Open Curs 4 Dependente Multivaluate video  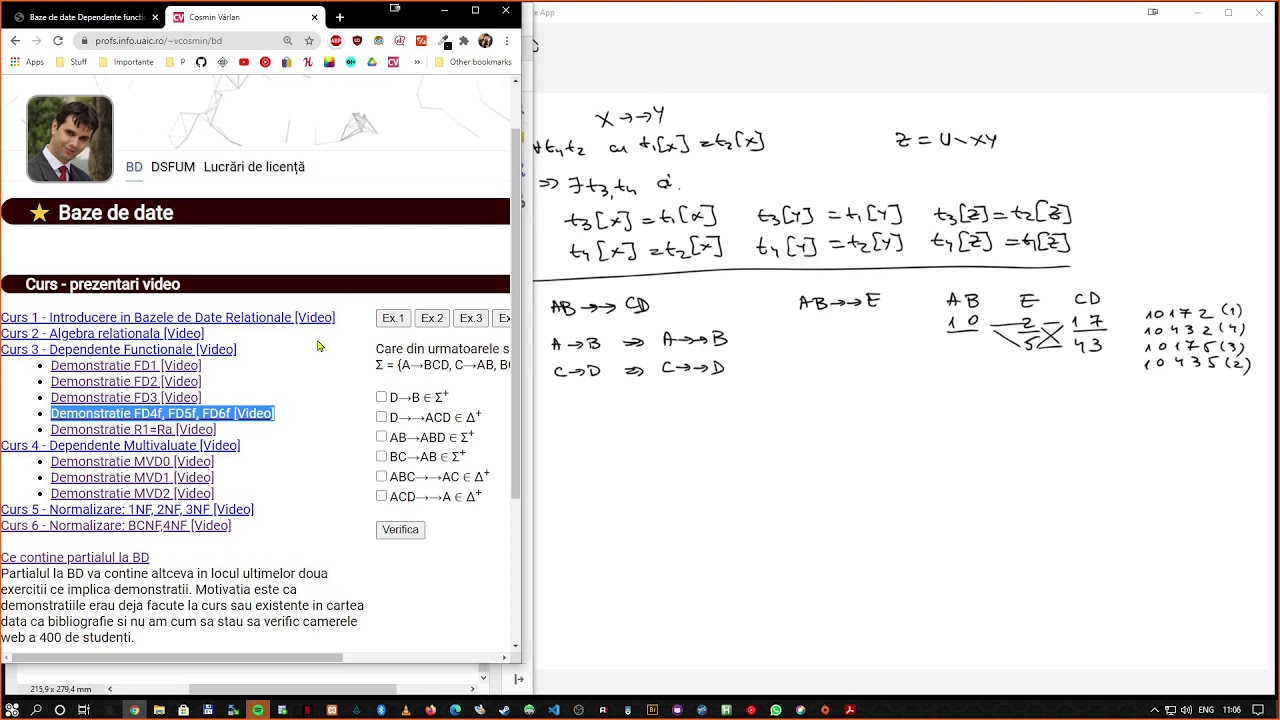pos(120,445)
